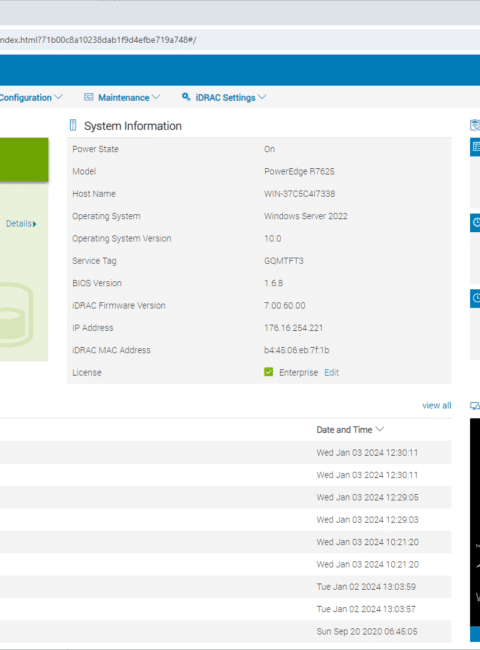This screenshot has height=650, width=480.
Task: Select service tag GQMTFT3
Action: click(284, 261)
